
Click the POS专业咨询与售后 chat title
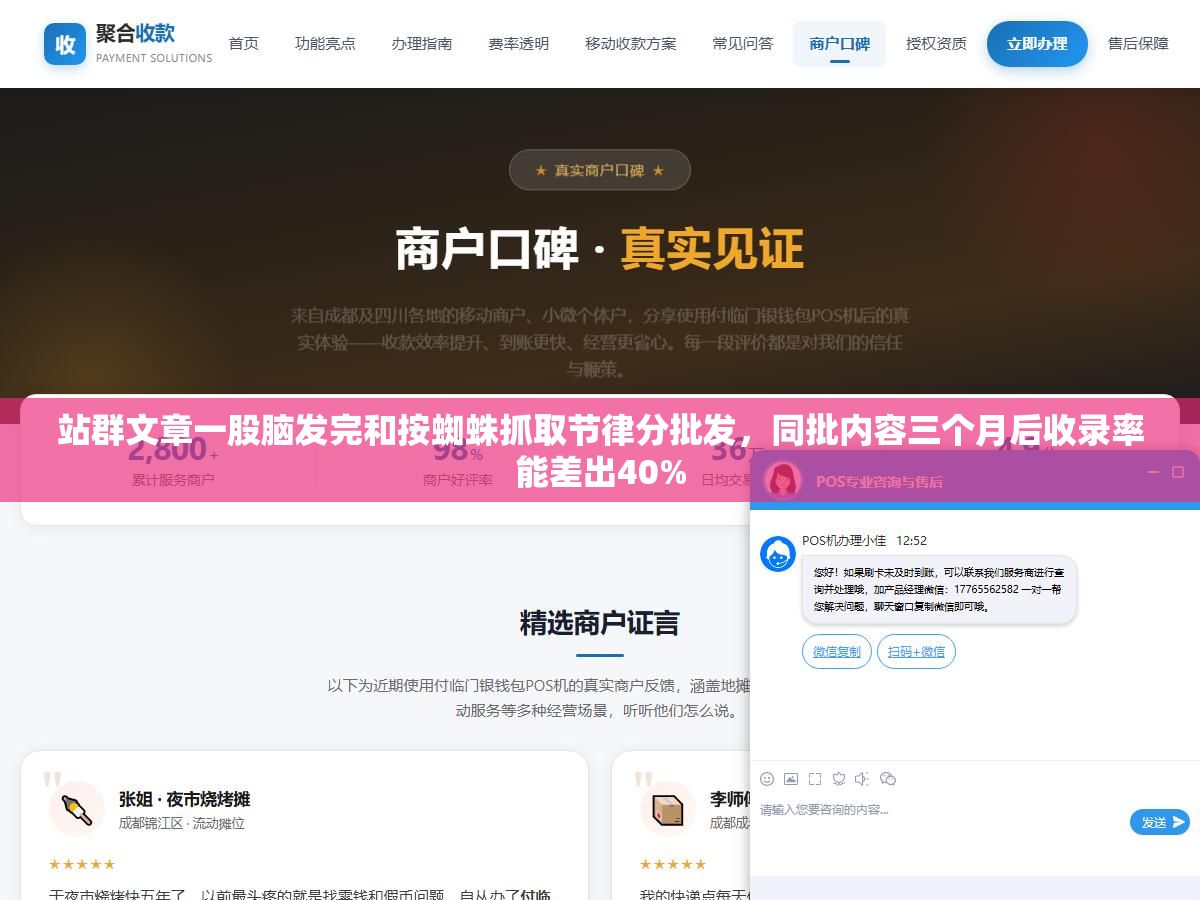pyautogui.click(x=879, y=481)
